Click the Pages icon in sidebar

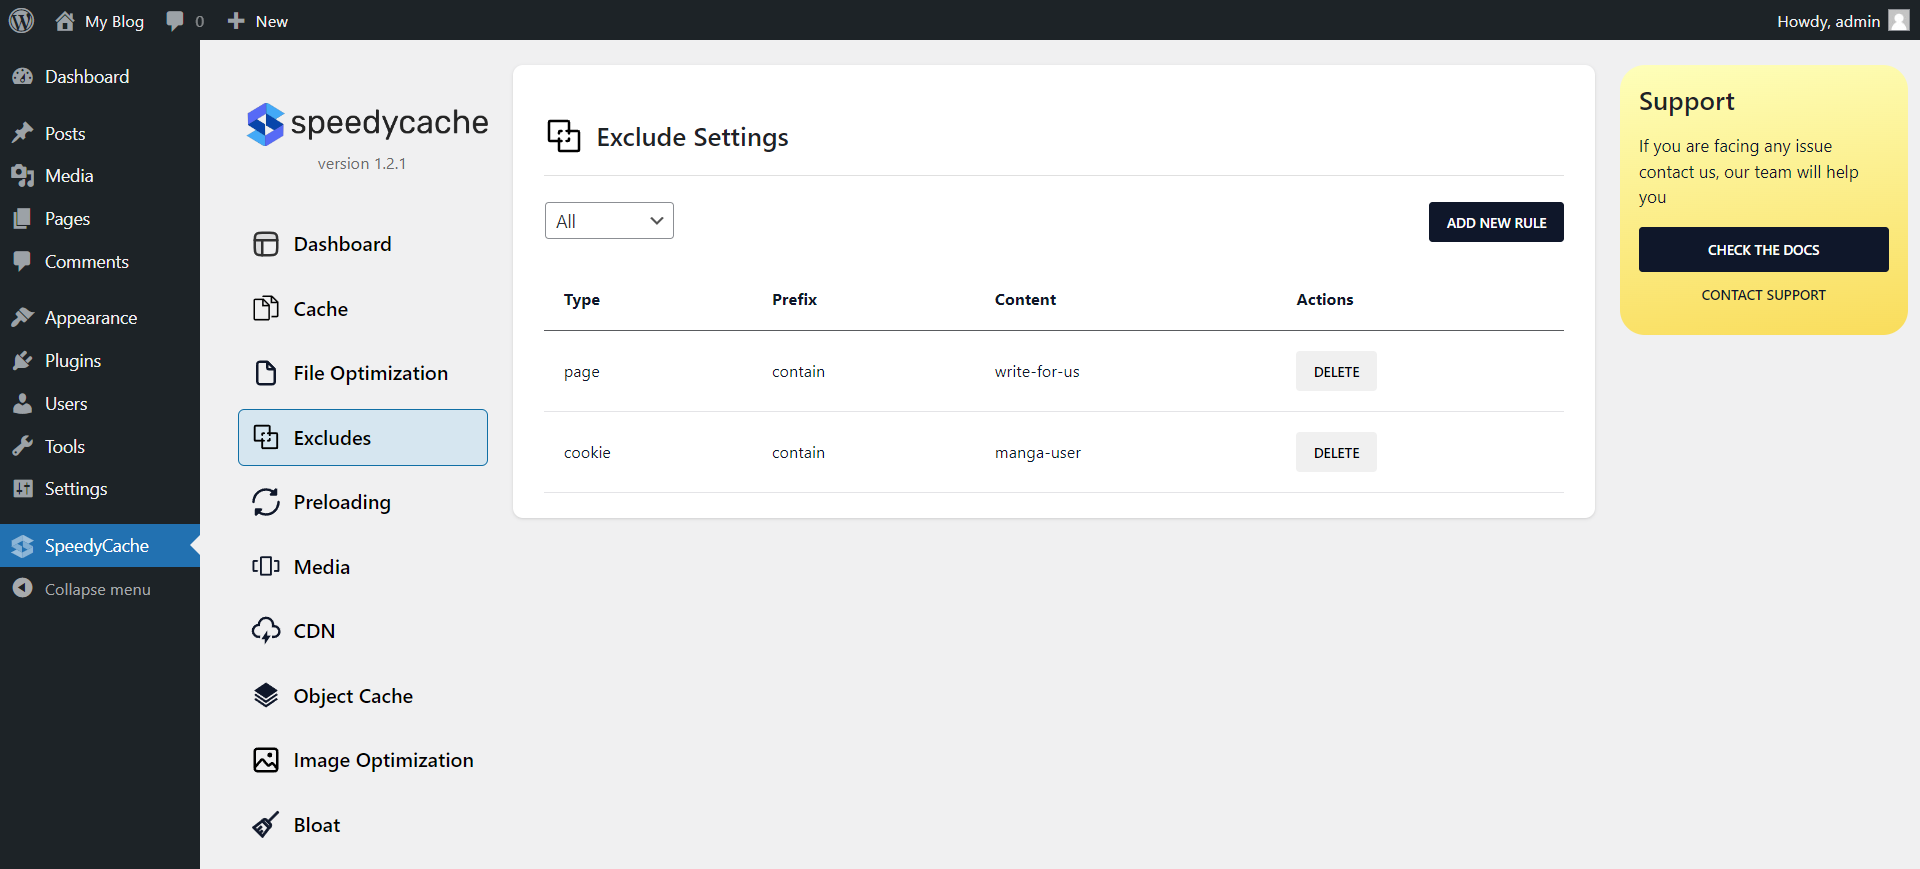coord(22,219)
